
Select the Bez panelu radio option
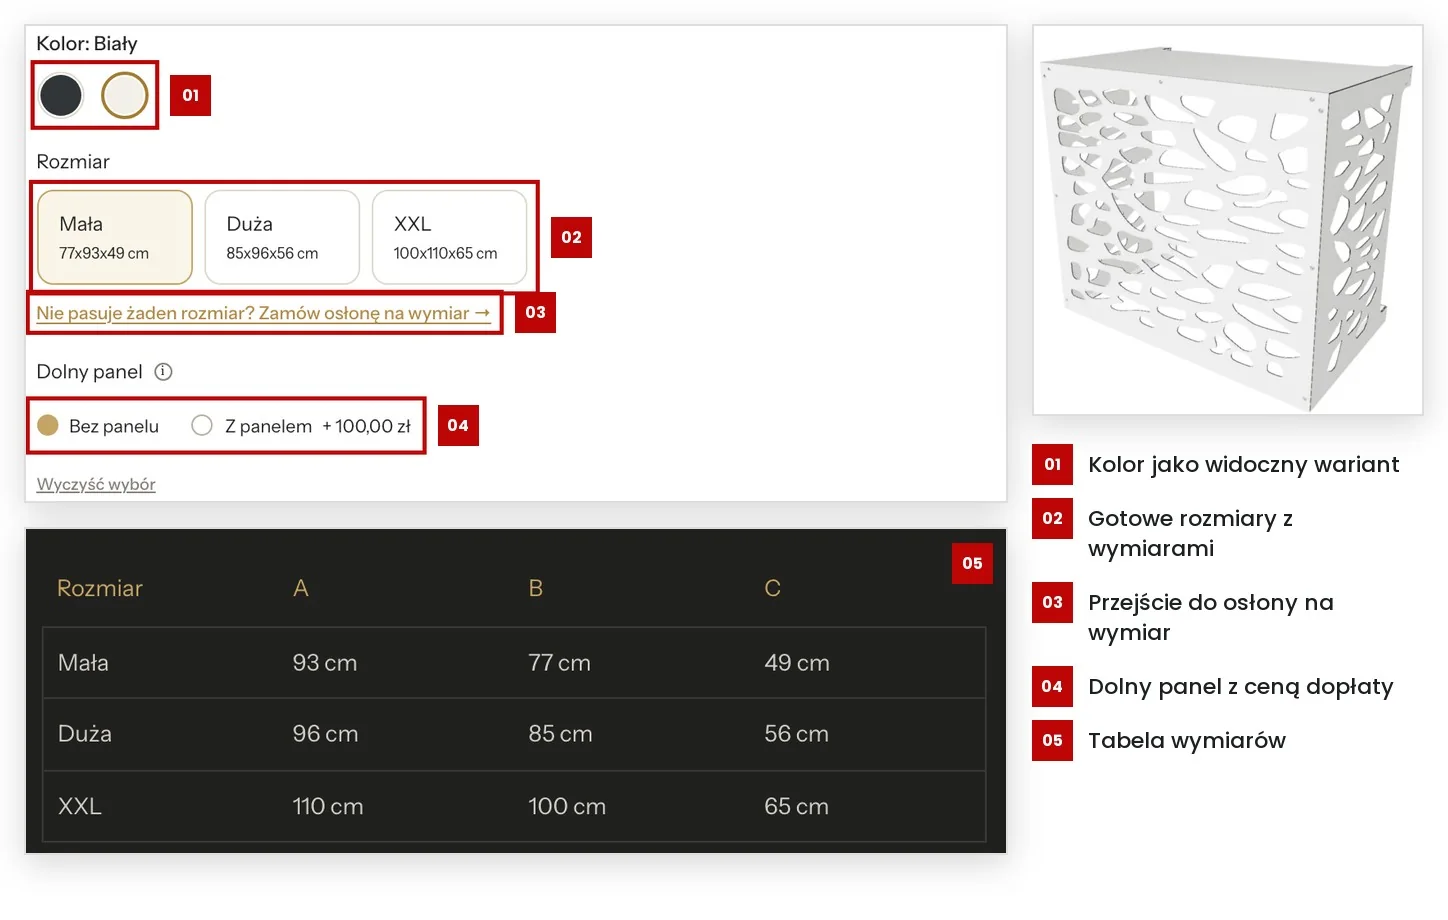99,426
